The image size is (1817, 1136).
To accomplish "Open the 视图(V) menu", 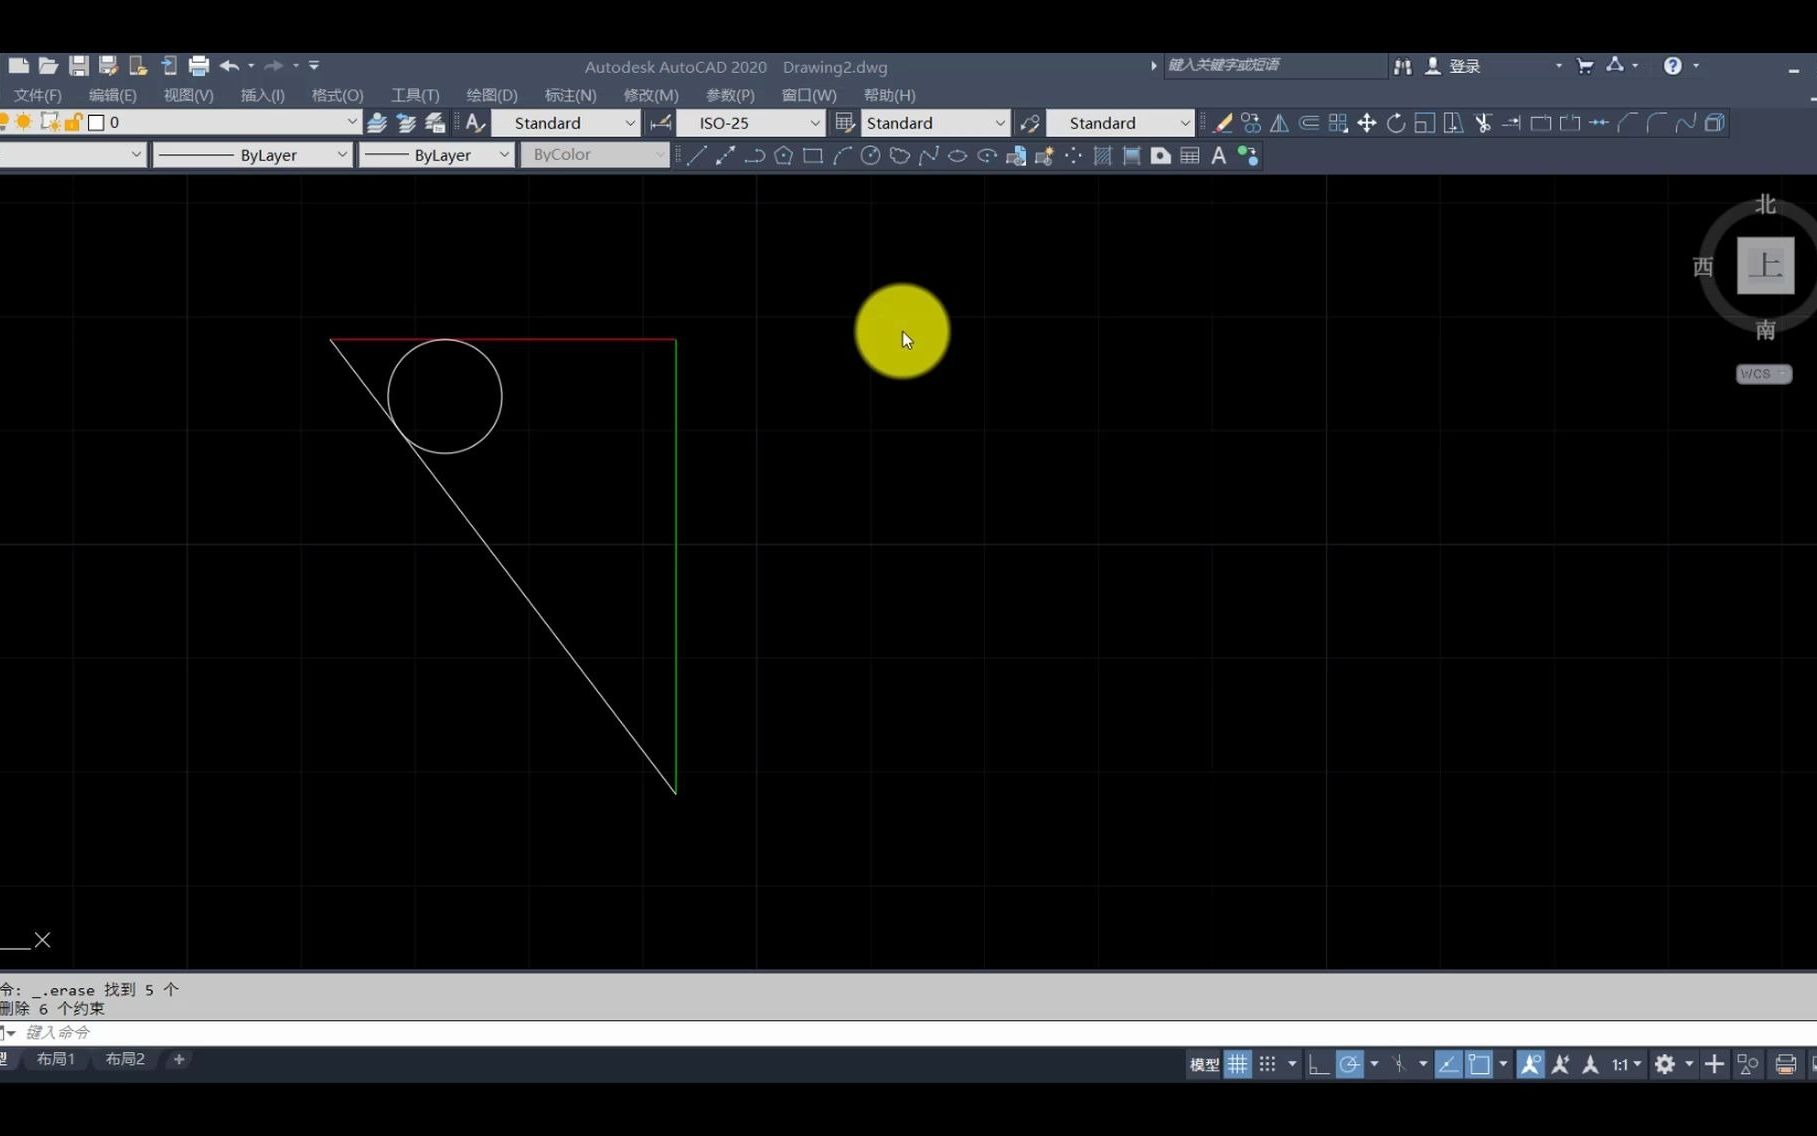I will click(x=188, y=95).
